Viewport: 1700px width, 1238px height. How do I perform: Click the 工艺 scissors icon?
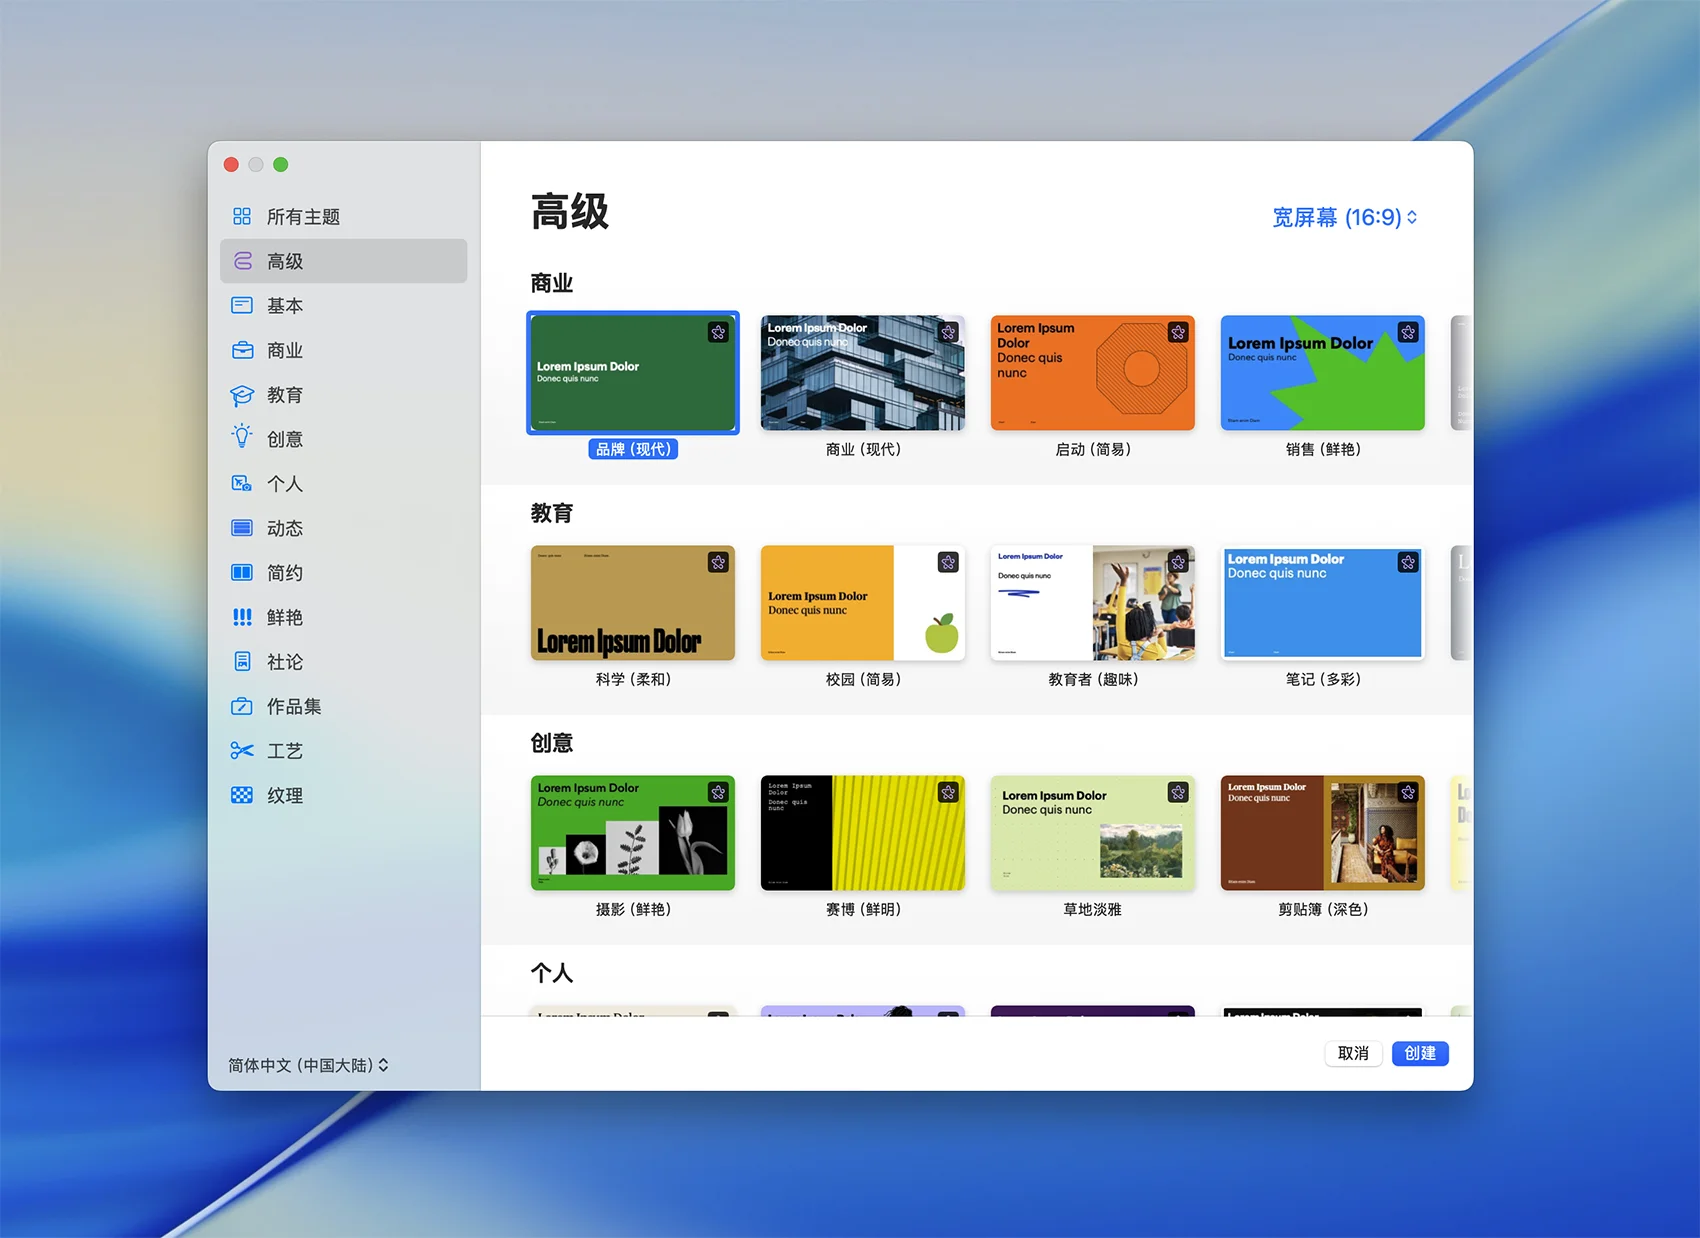click(x=242, y=751)
